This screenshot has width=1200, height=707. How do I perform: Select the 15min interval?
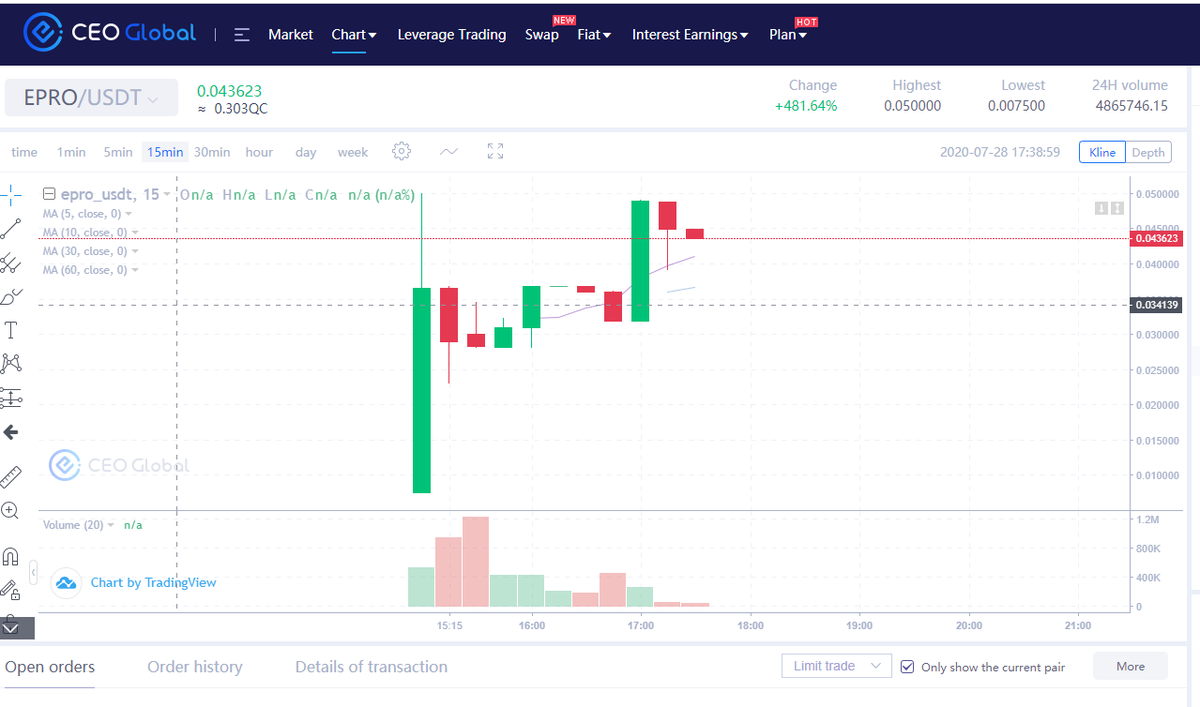click(165, 152)
